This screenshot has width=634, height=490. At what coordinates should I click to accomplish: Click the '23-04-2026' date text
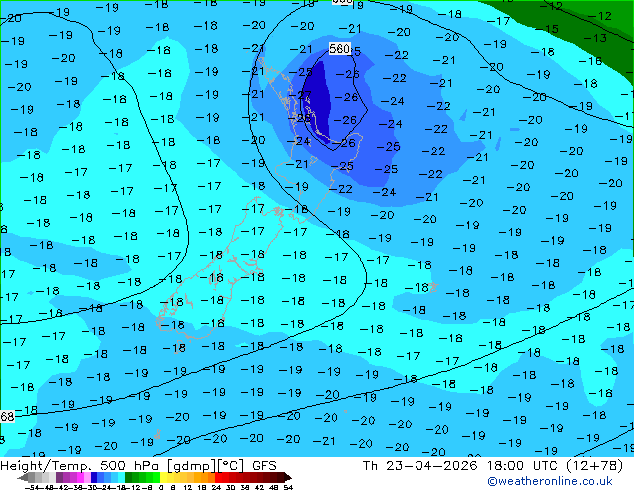click(x=431, y=466)
